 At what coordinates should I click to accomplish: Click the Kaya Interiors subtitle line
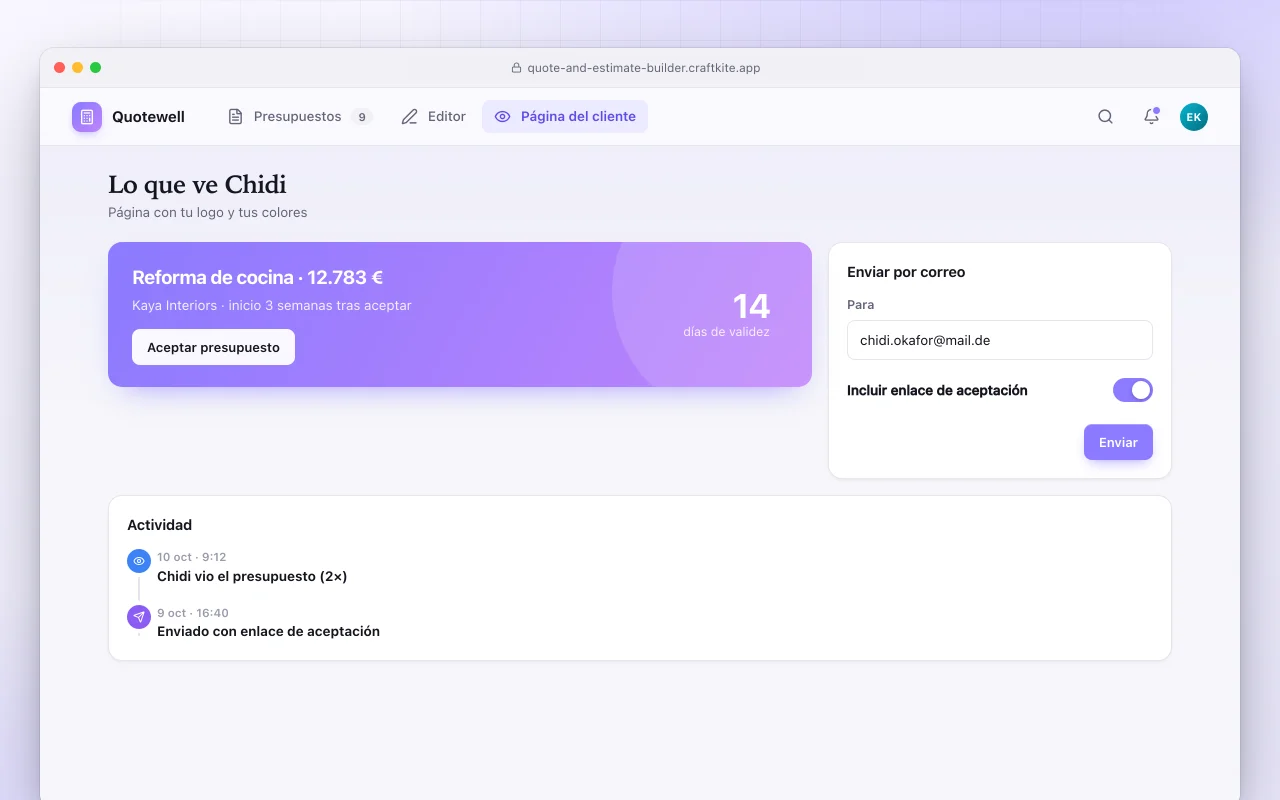[272, 305]
